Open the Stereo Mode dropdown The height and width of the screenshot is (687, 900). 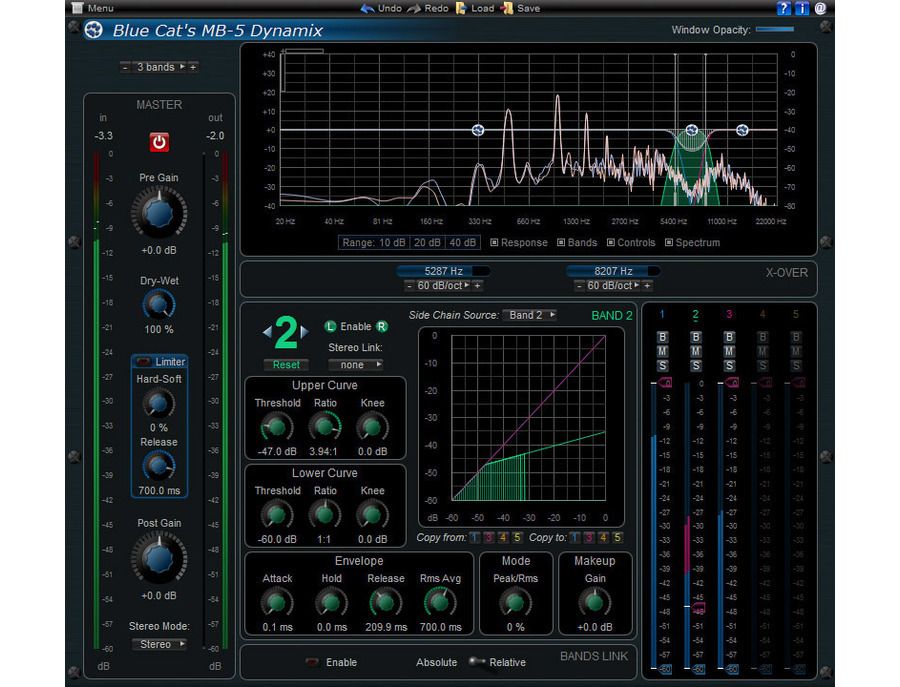pos(159,644)
